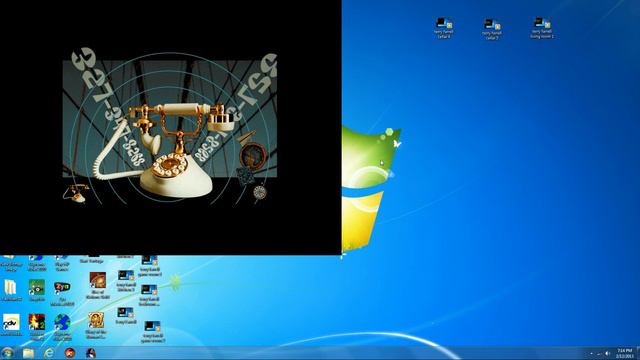Select the bottom-most Terry Farrell game room shortcut

(153, 331)
